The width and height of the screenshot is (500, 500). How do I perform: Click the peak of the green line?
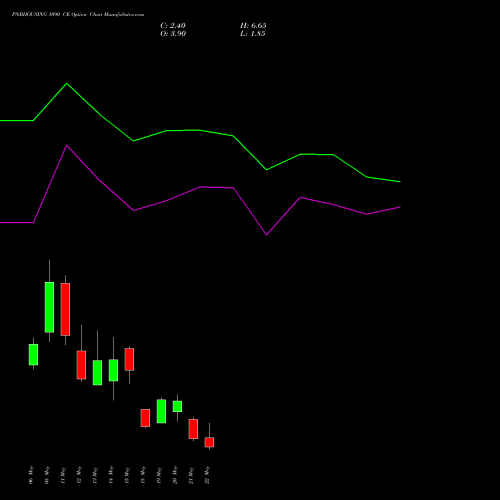(67, 83)
